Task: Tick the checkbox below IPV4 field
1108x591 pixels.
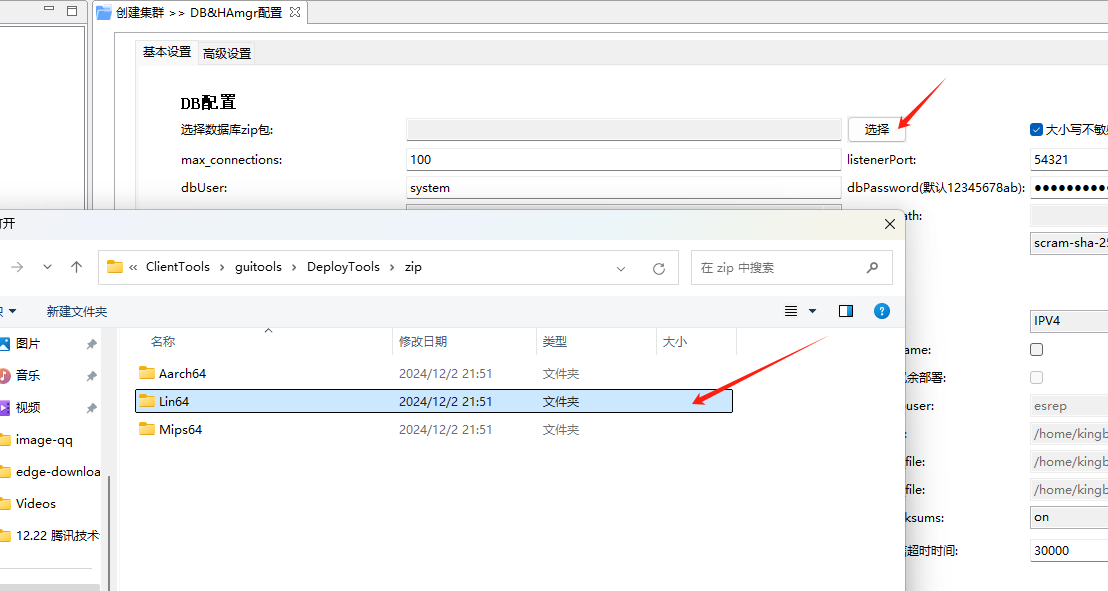Action: coord(1037,350)
